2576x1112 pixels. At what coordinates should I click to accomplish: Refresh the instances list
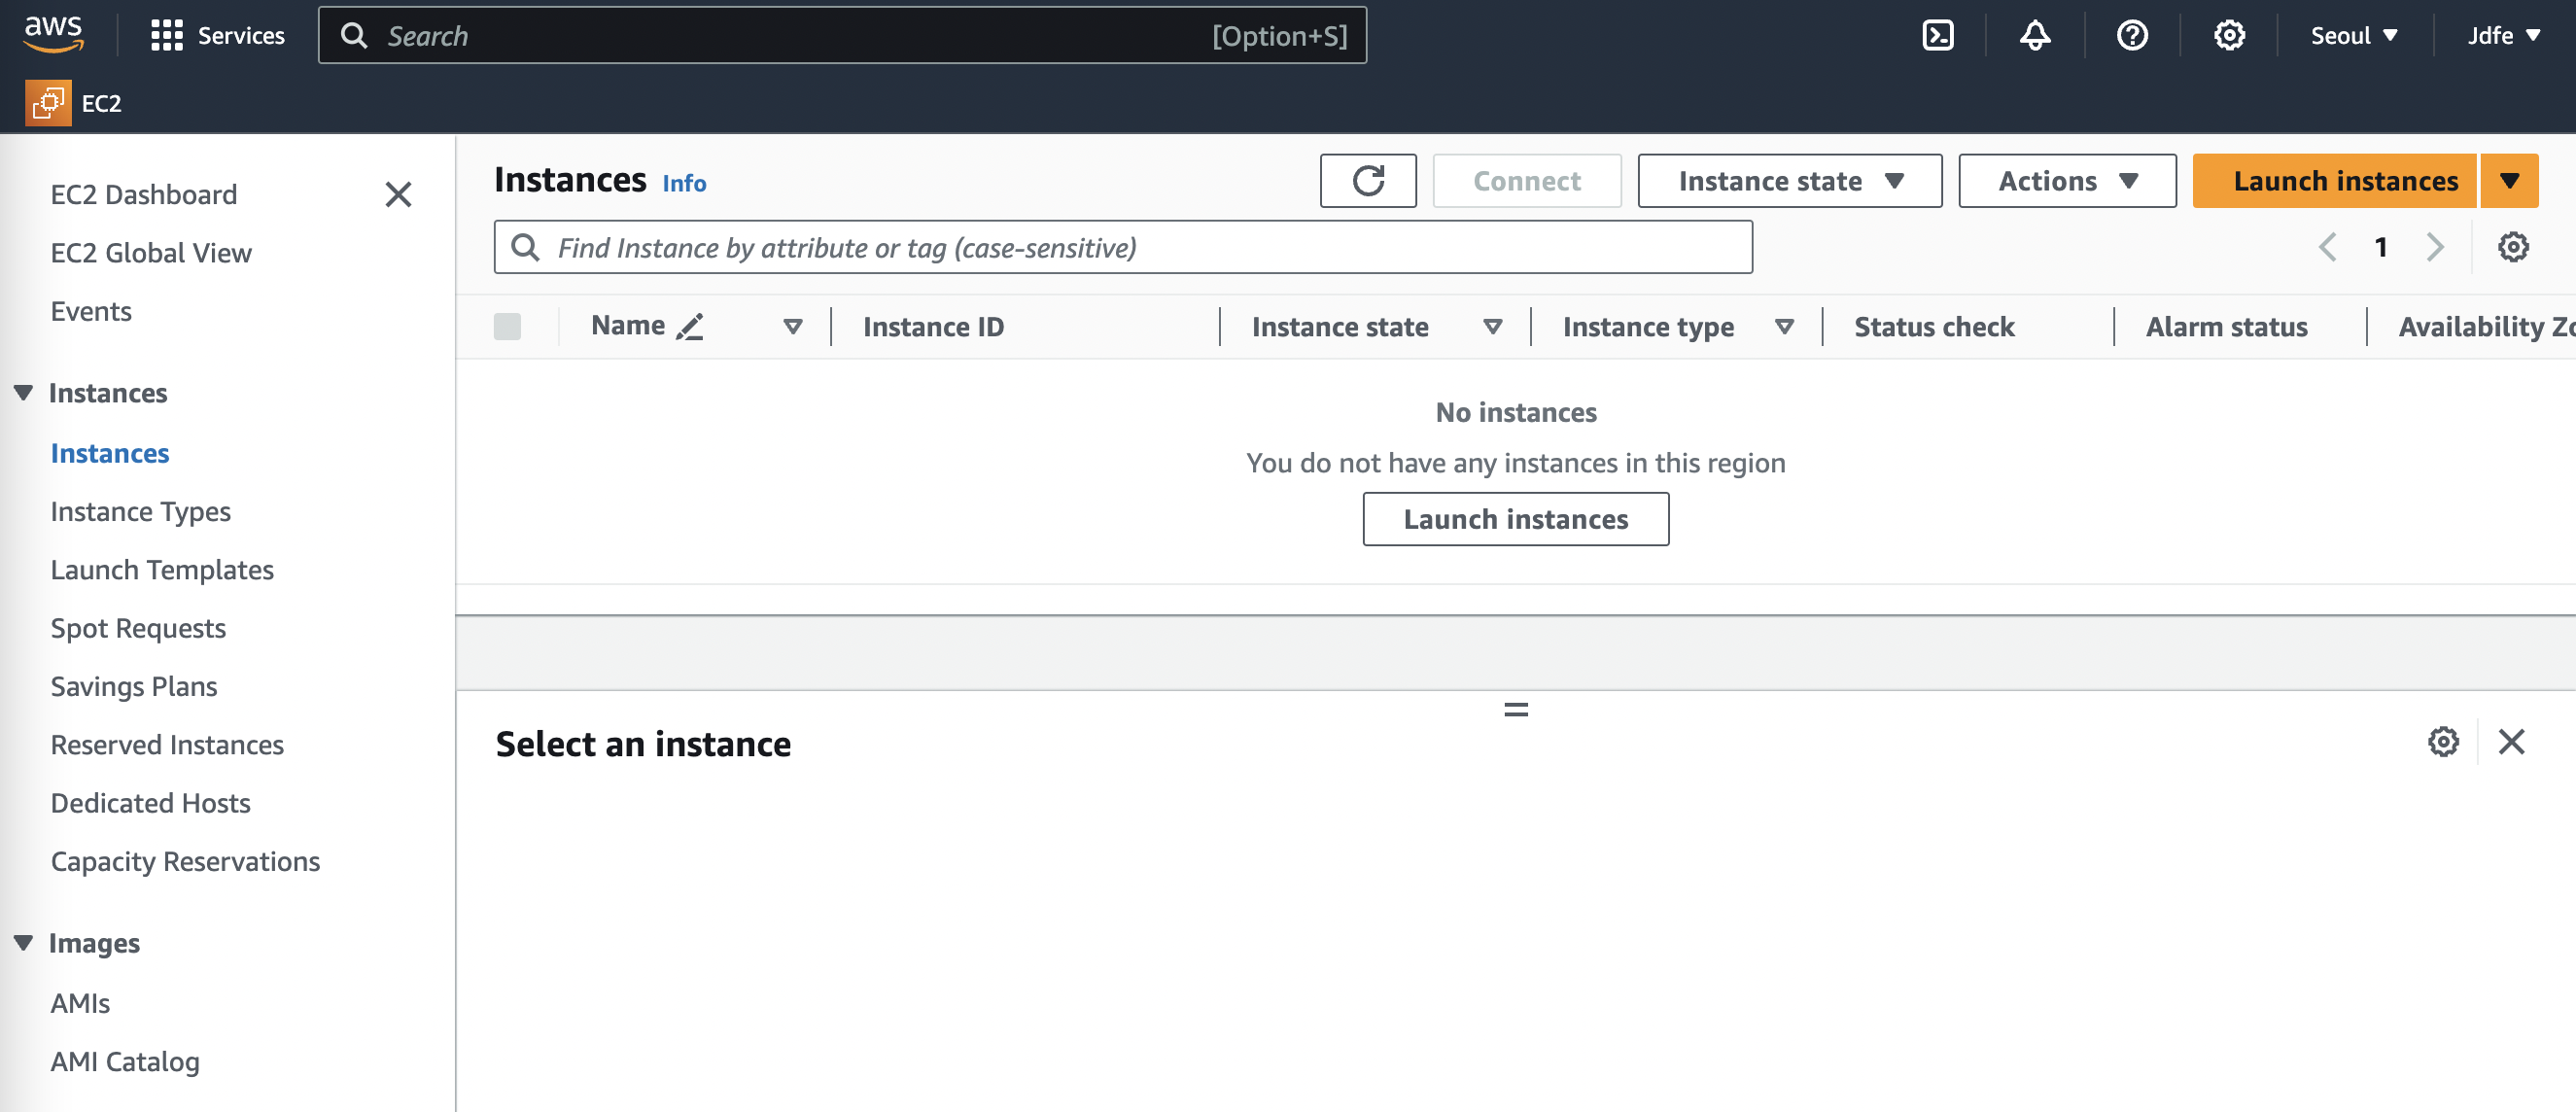pyautogui.click(x=1367, y=181)
